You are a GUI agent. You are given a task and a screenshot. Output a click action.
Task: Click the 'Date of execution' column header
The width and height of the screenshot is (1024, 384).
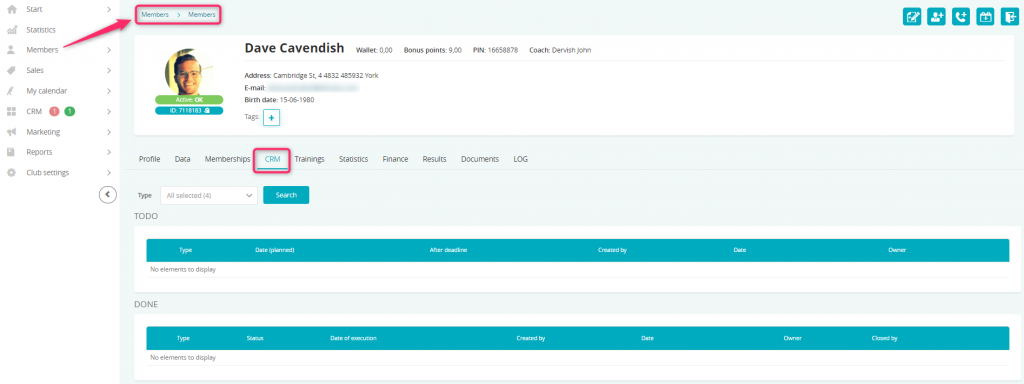[x=353, y=339]
